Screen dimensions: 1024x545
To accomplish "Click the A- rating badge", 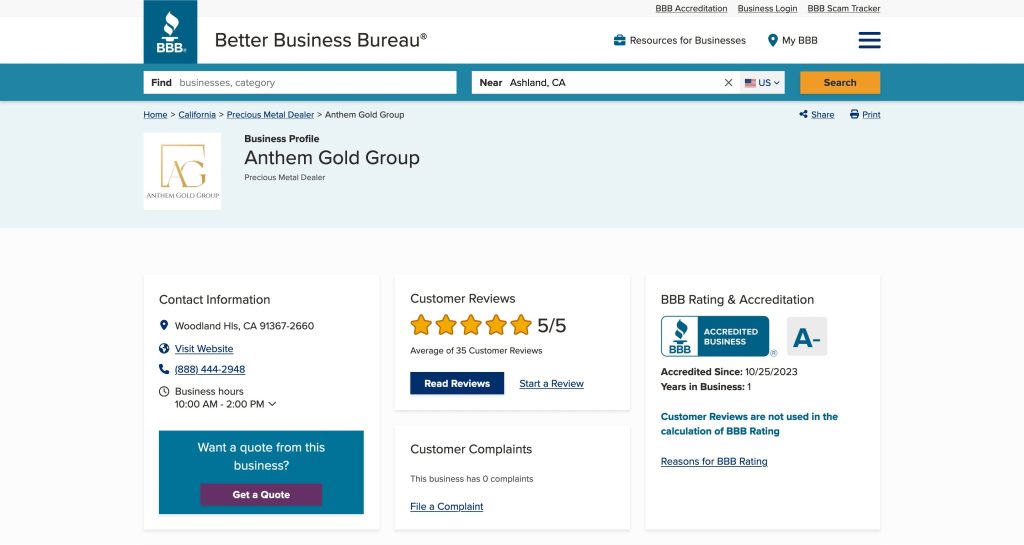I will pyautogui.click(x=807, y=338).
